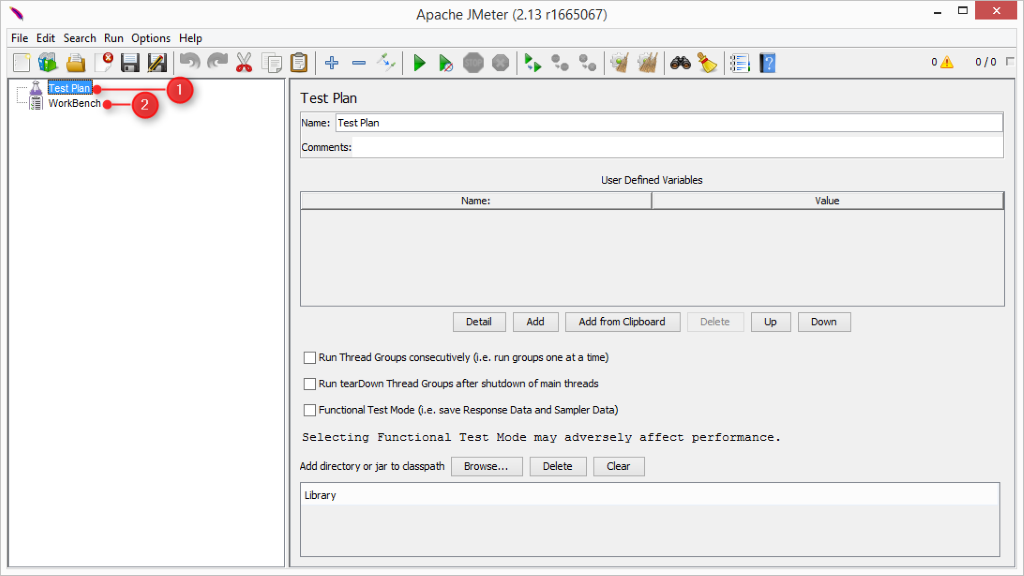The width and height of the screenshot is (1024, 576).
Task: Check Run tearDown Thread Groups after shutdown
Action: tap(310, 383)
